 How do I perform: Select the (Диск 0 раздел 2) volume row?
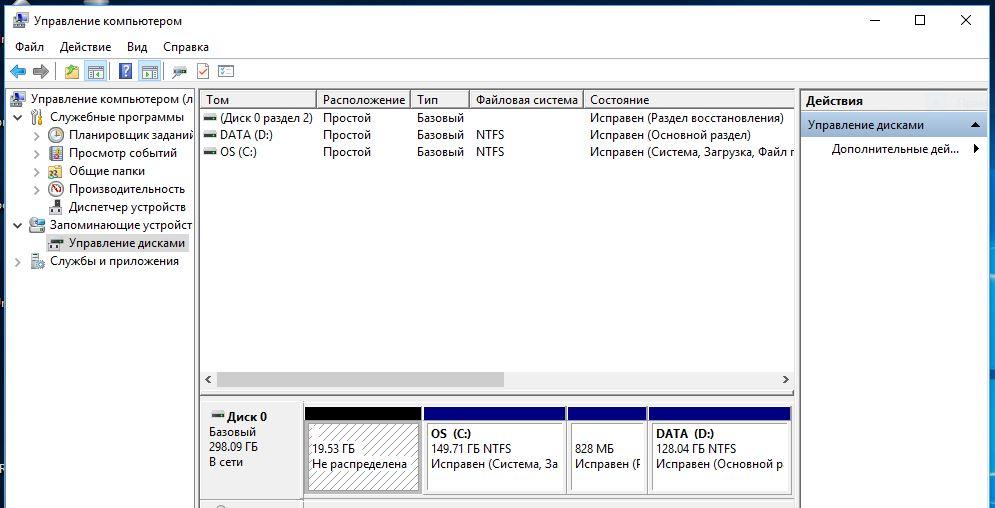[497, 118]
